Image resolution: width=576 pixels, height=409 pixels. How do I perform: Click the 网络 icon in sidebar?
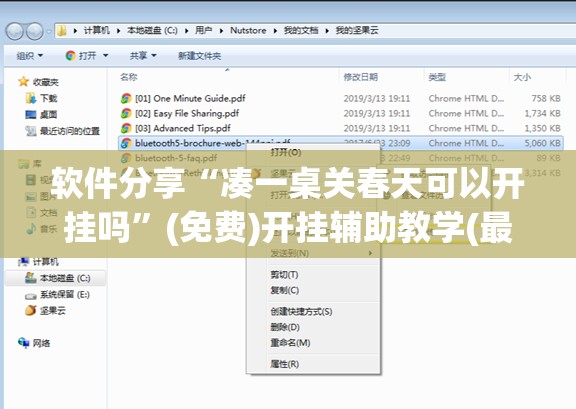(24, 343)
